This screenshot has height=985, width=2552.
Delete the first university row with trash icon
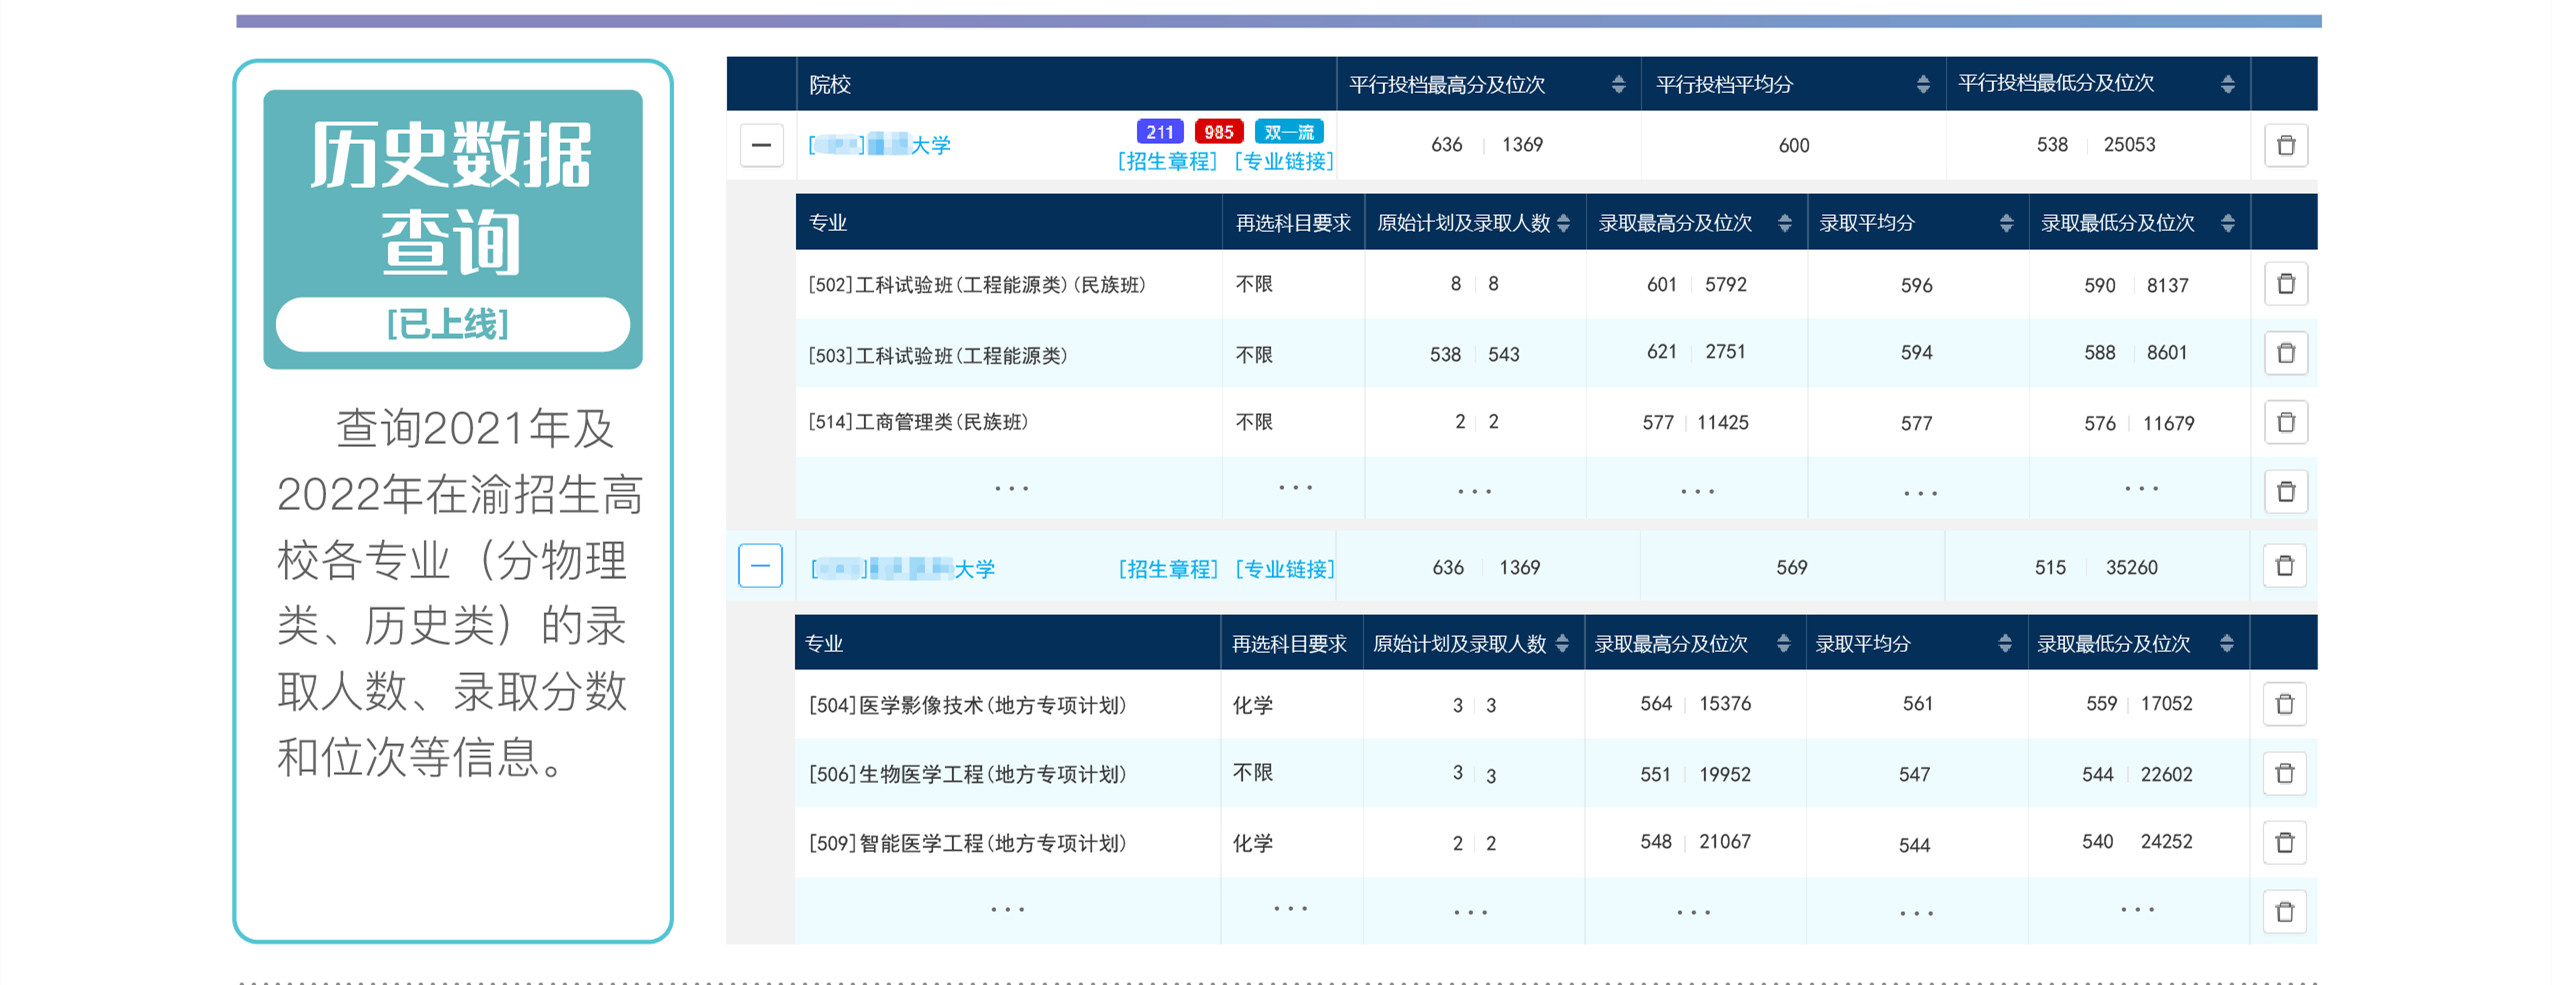pyautogui.click(x=2285, y=145)
